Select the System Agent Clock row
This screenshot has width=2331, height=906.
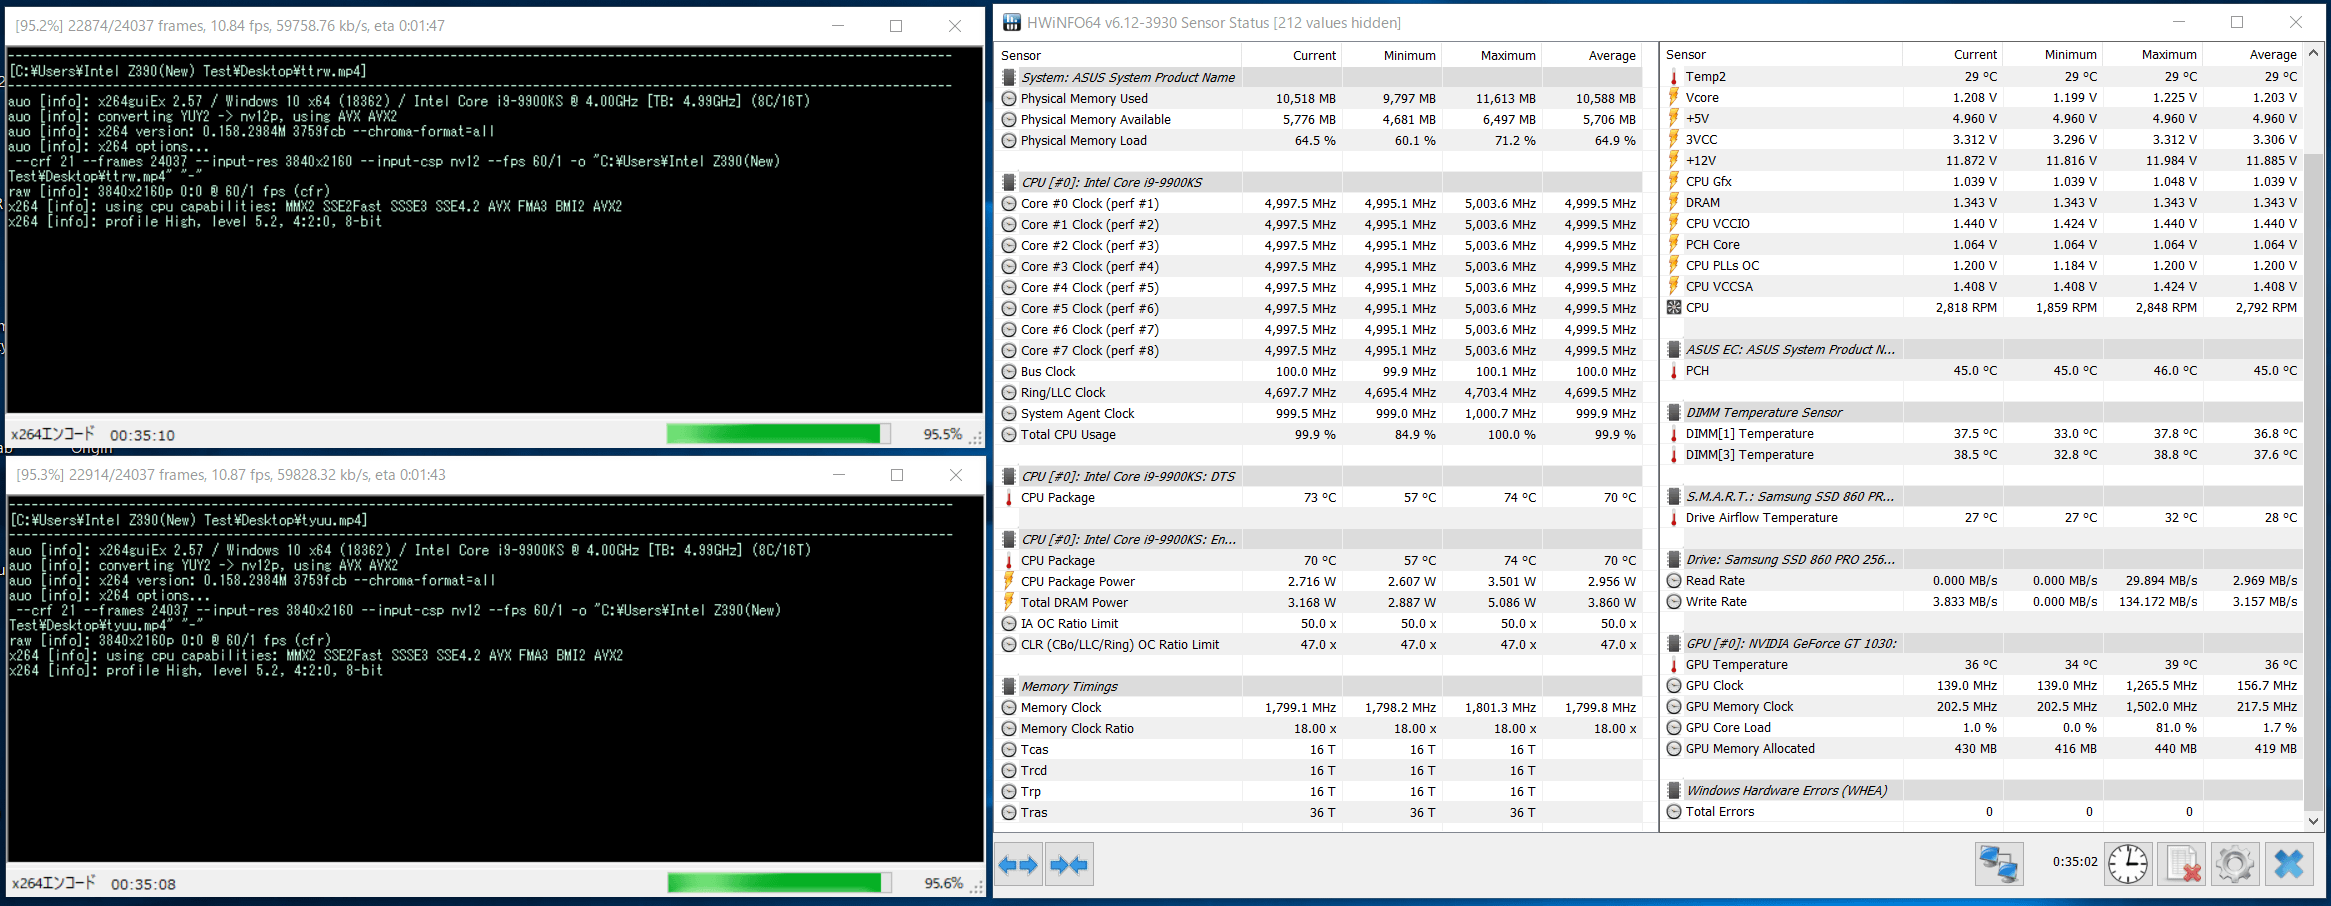tap(1320, 413)
